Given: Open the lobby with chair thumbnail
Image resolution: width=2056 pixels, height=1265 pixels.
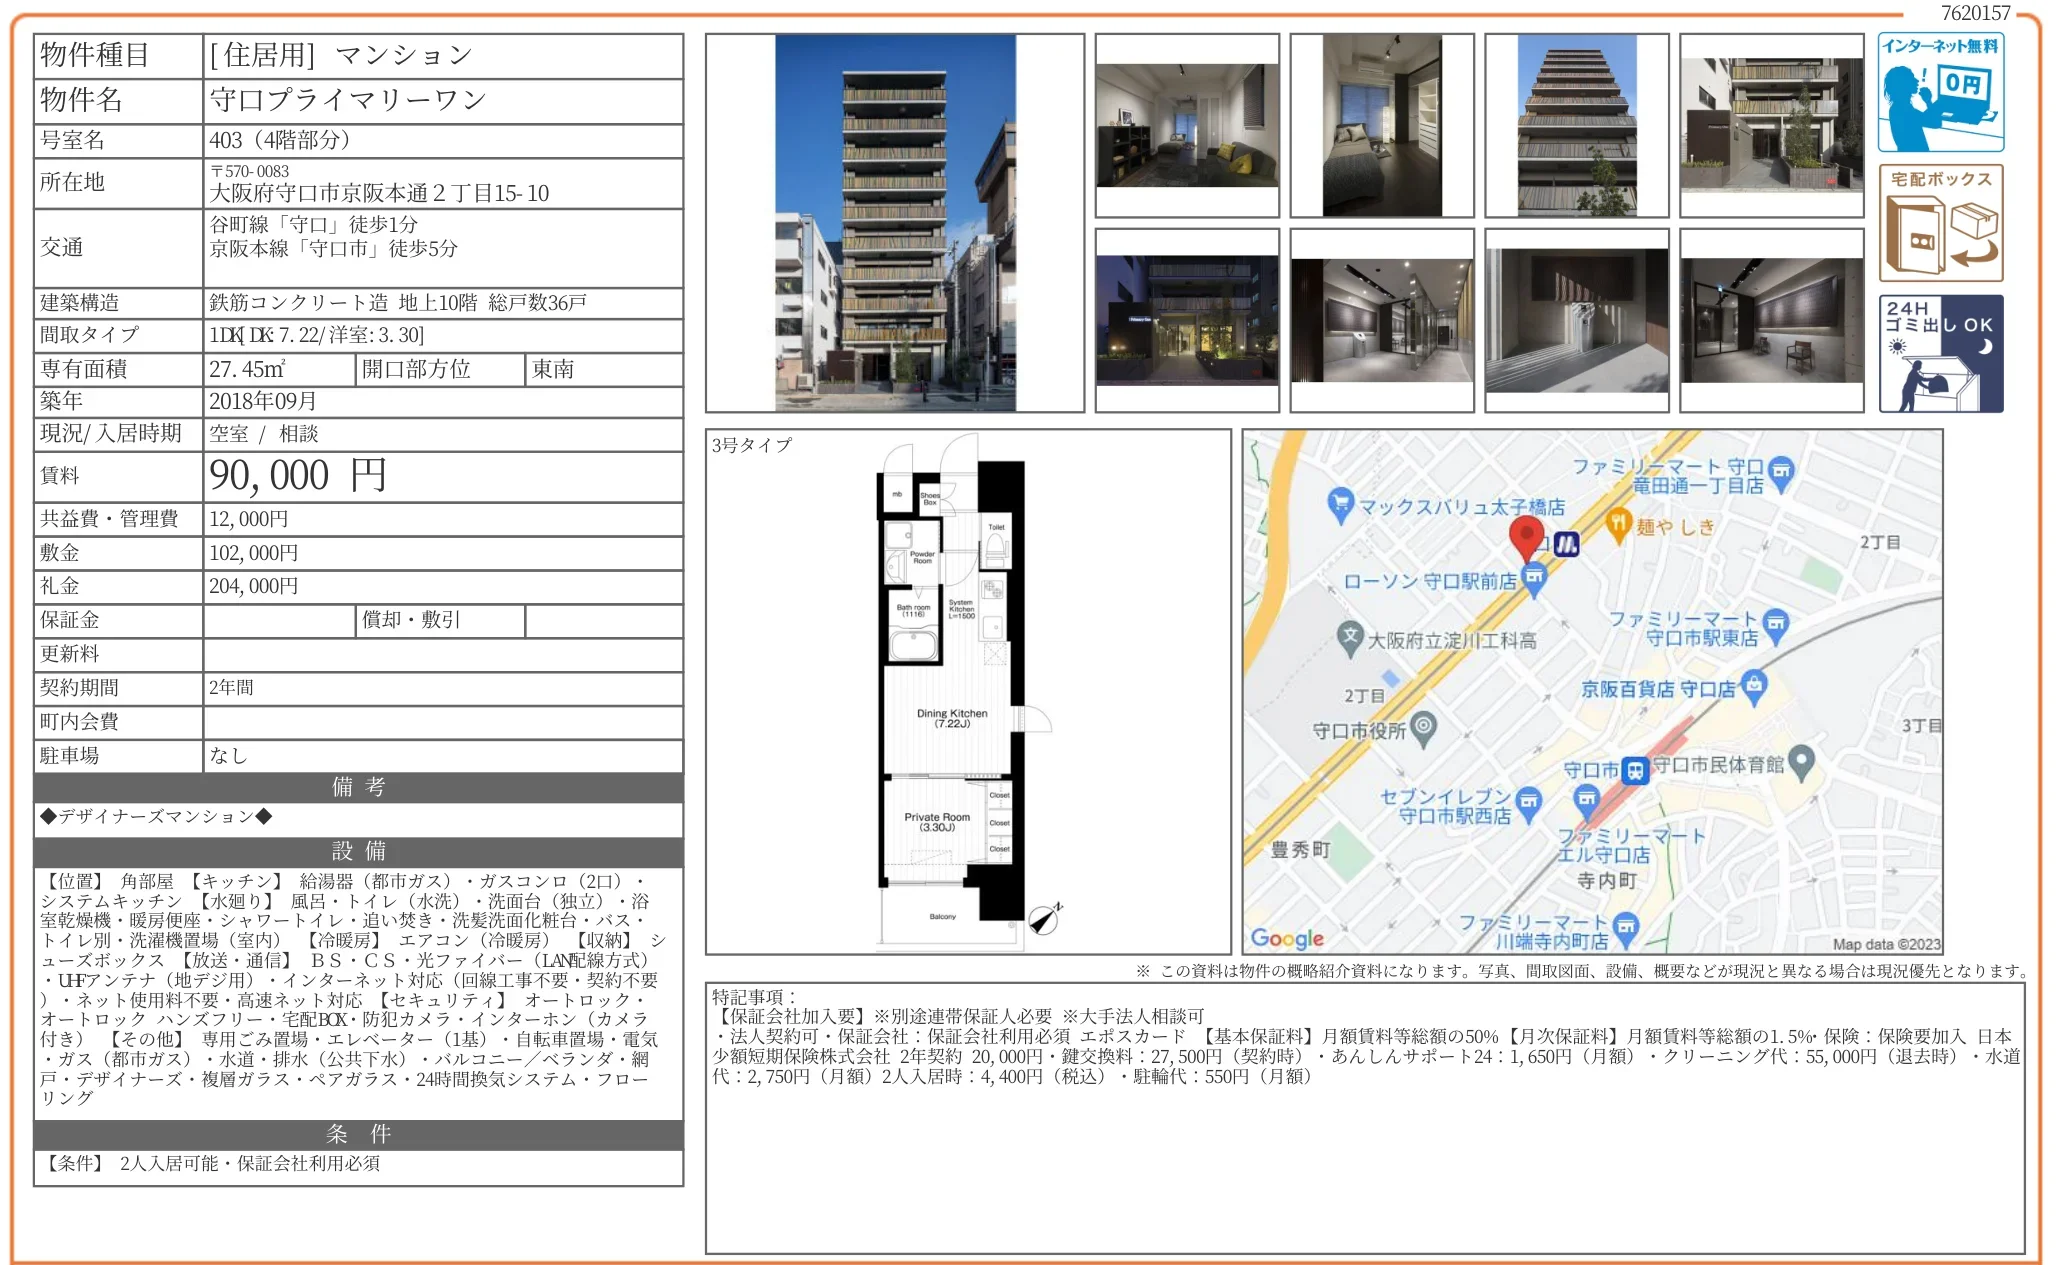Looking at the screenshot, I should [1771, 320].
